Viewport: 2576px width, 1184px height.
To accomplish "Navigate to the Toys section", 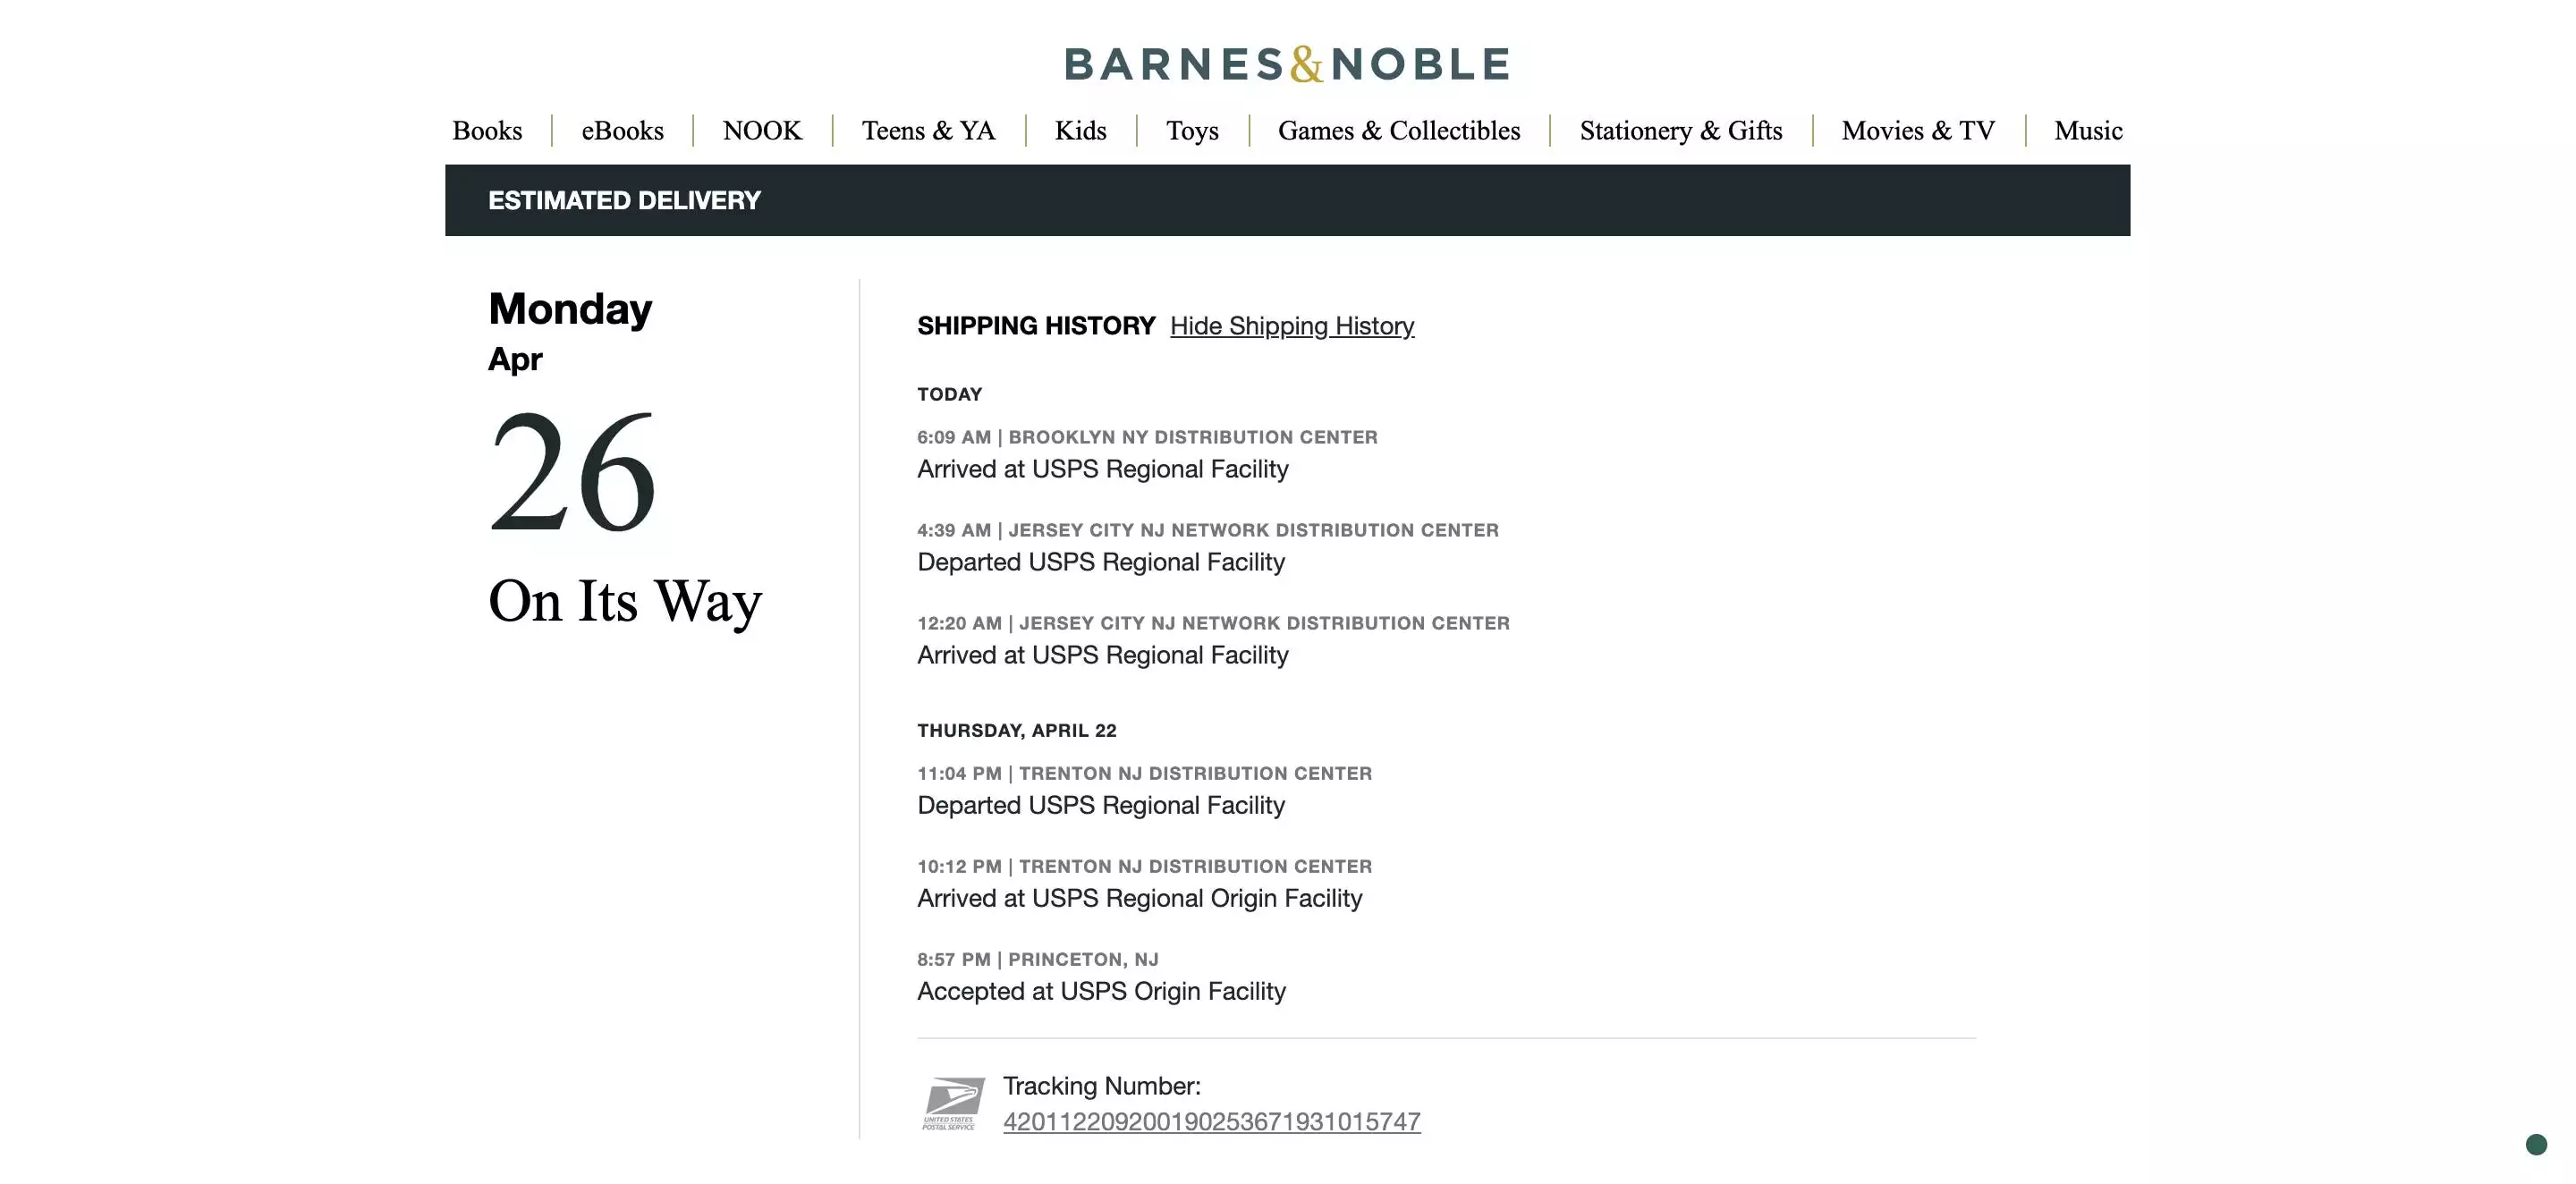I will [x=1192, y=131].
